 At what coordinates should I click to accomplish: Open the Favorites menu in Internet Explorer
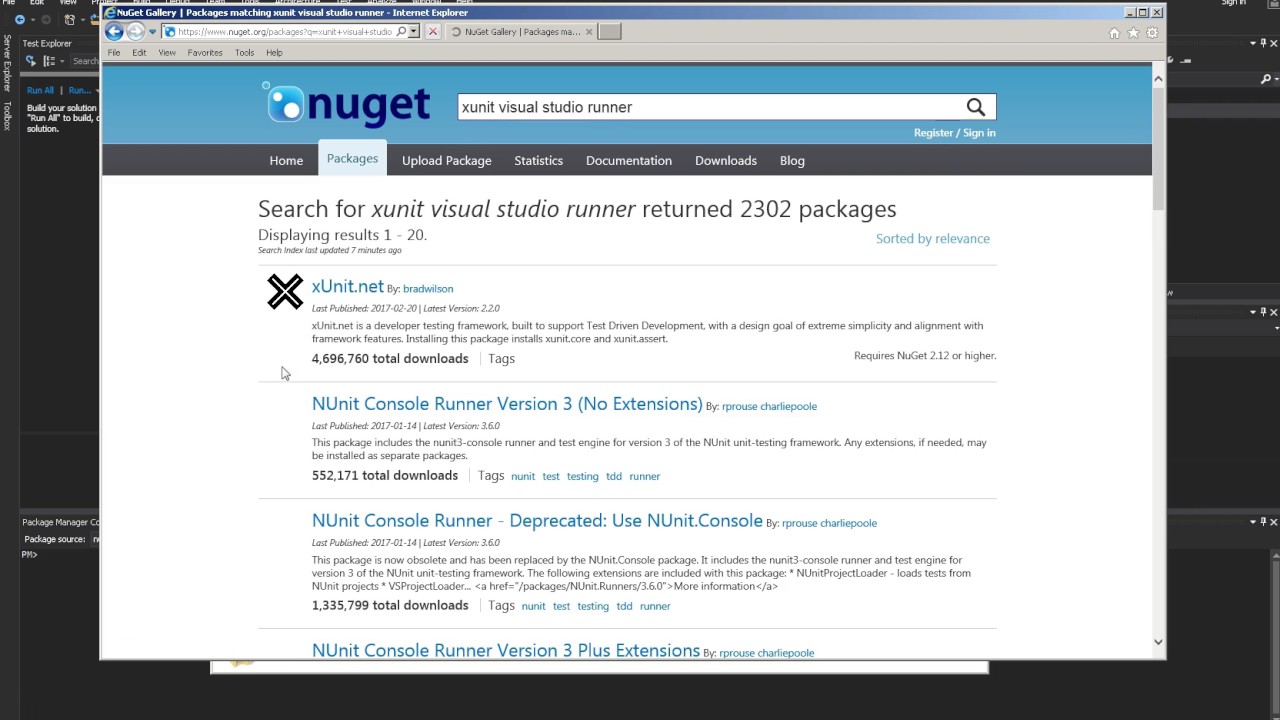[205, 52]
